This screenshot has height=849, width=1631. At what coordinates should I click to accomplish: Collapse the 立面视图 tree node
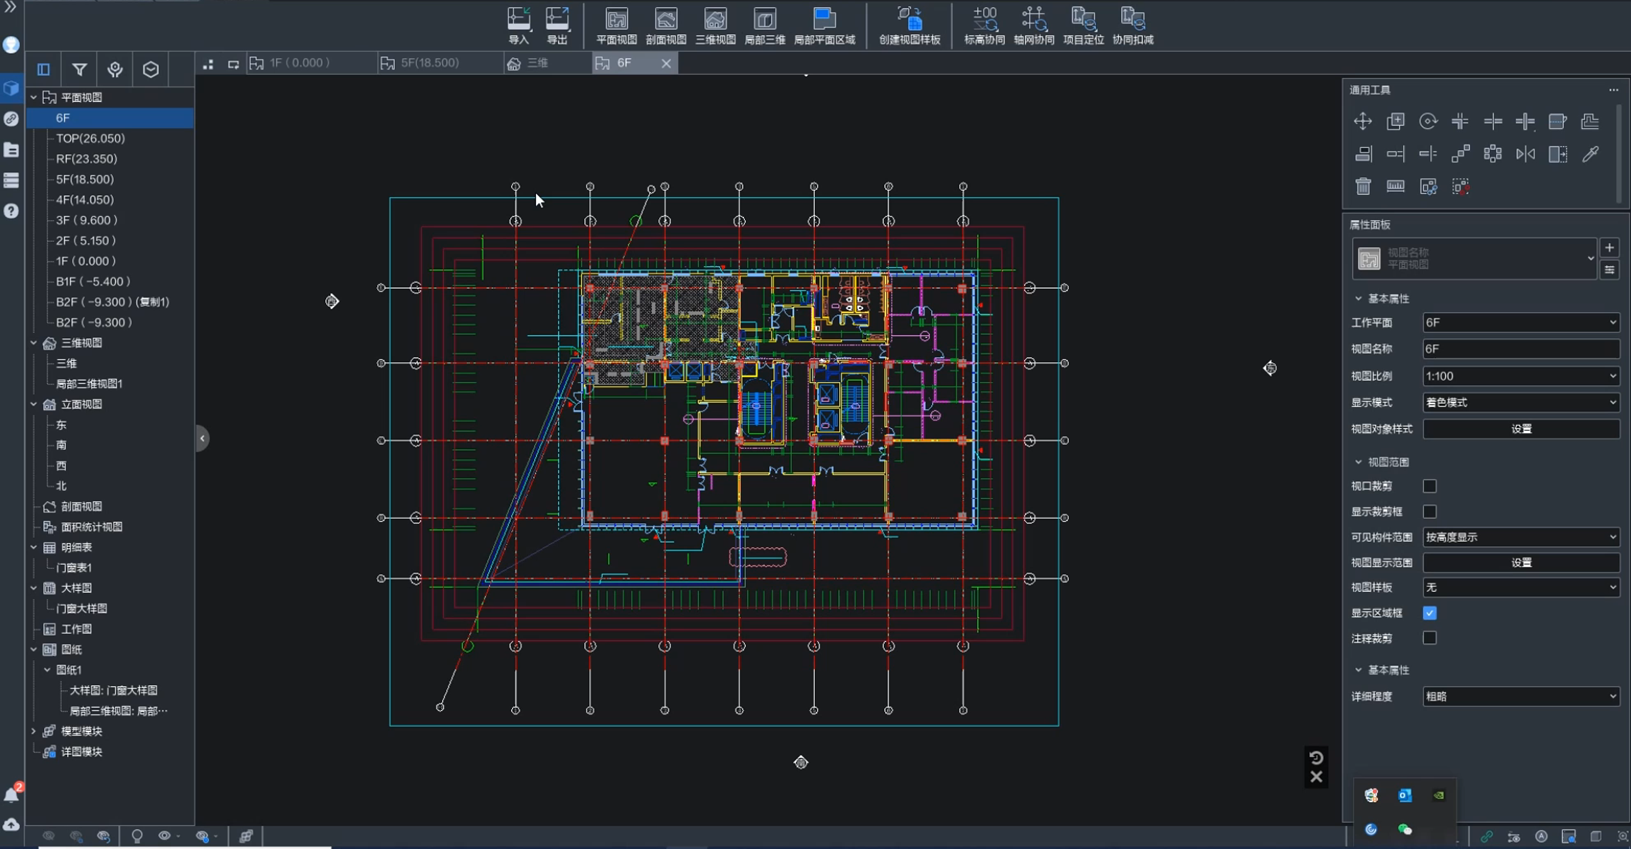click(34, 405)
